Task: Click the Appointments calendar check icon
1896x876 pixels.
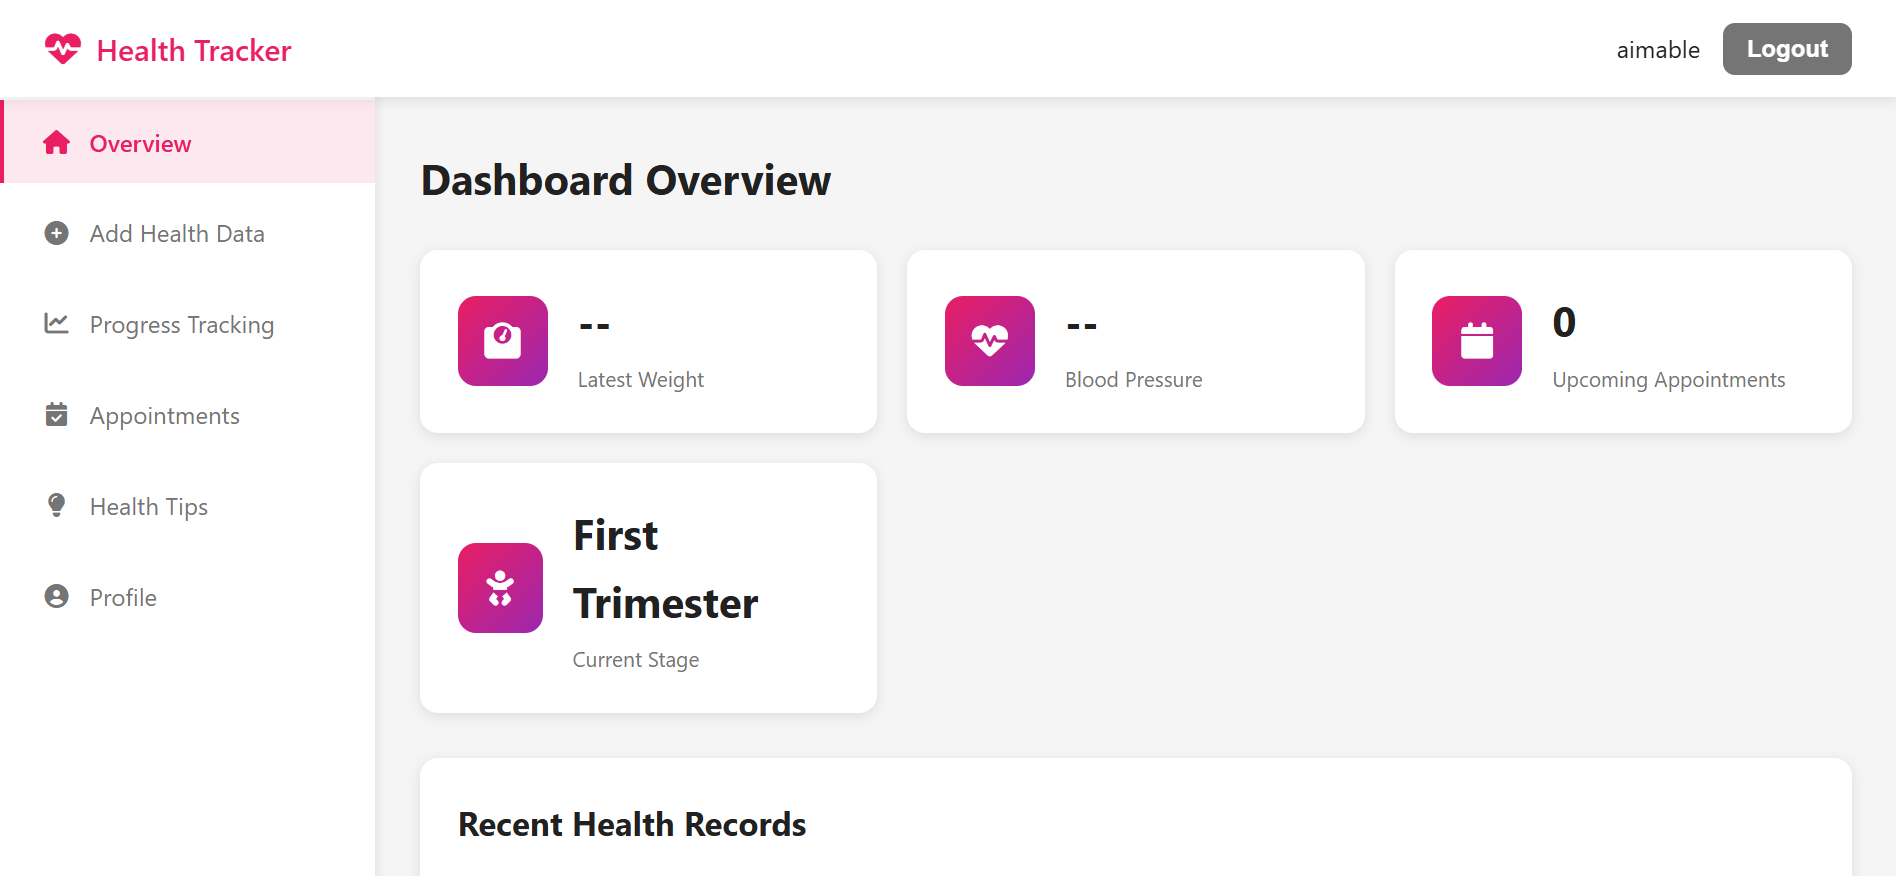Action: (57, 415)
